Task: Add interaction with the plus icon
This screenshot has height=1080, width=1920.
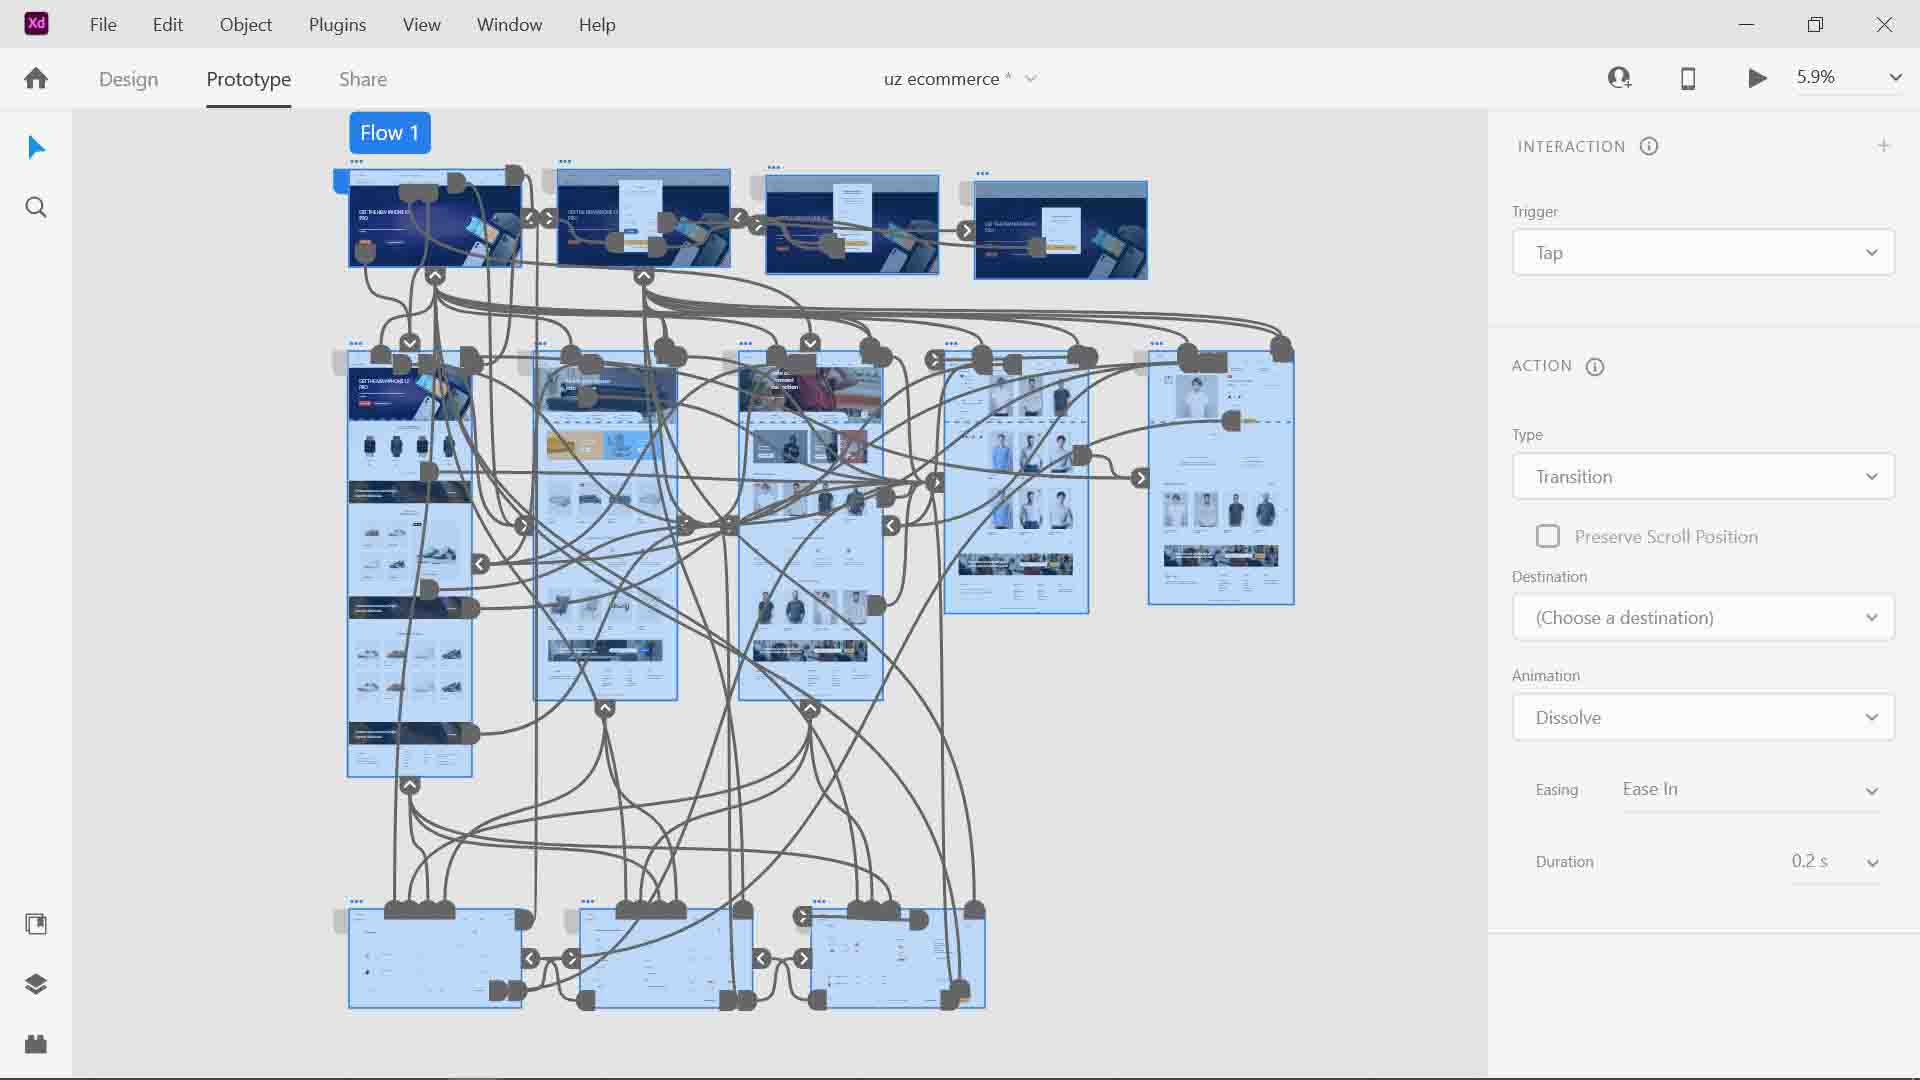Action: pyautogui.click(x=1883, y=146)
